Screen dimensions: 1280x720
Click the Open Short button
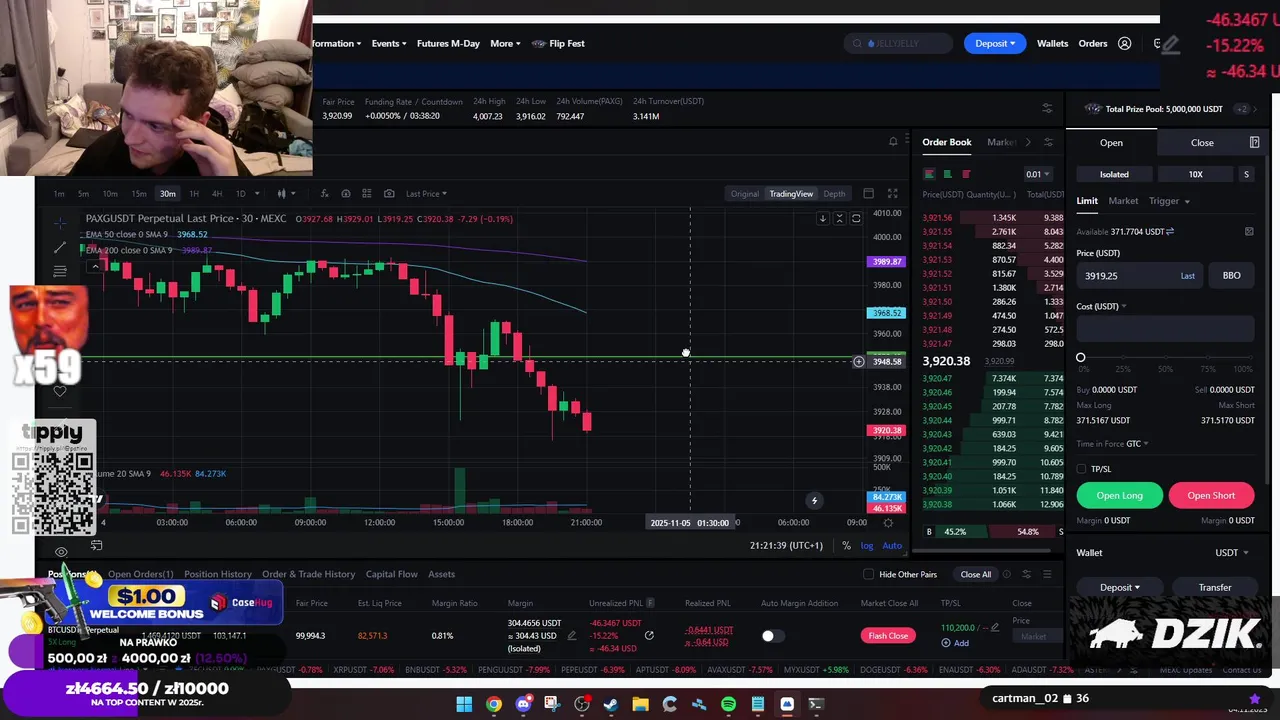1211,496
